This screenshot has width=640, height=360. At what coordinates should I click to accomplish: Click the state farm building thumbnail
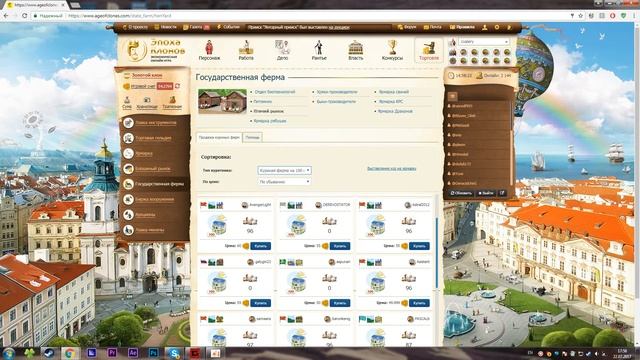(222, 101)
